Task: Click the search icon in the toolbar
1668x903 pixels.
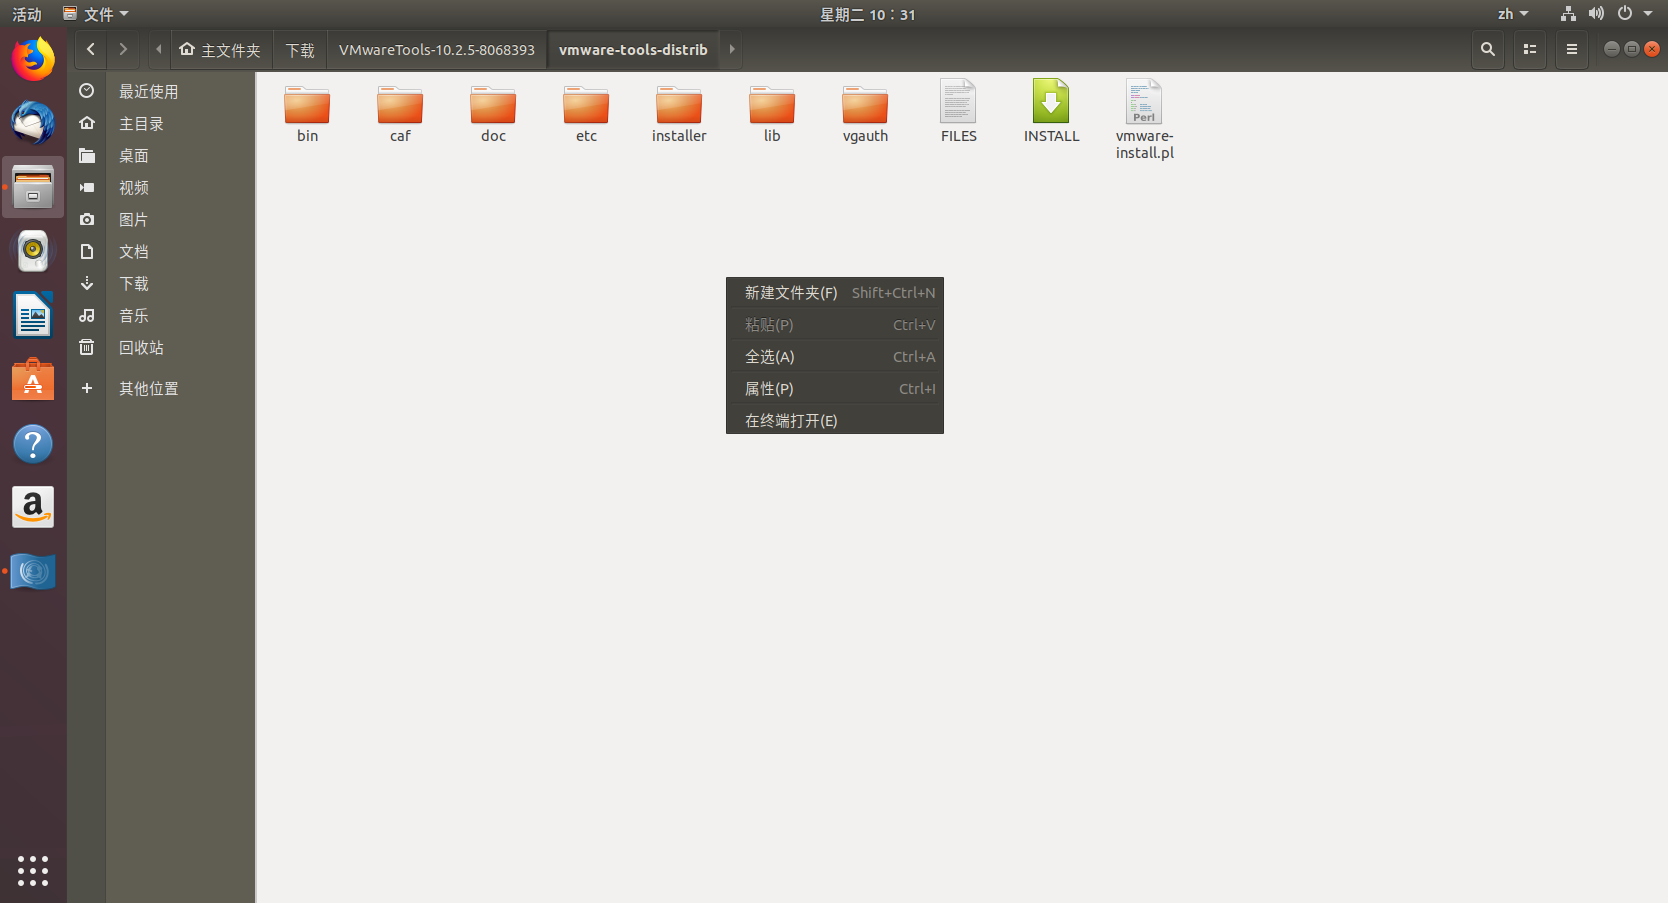Action: click(x=1488, y=49)
